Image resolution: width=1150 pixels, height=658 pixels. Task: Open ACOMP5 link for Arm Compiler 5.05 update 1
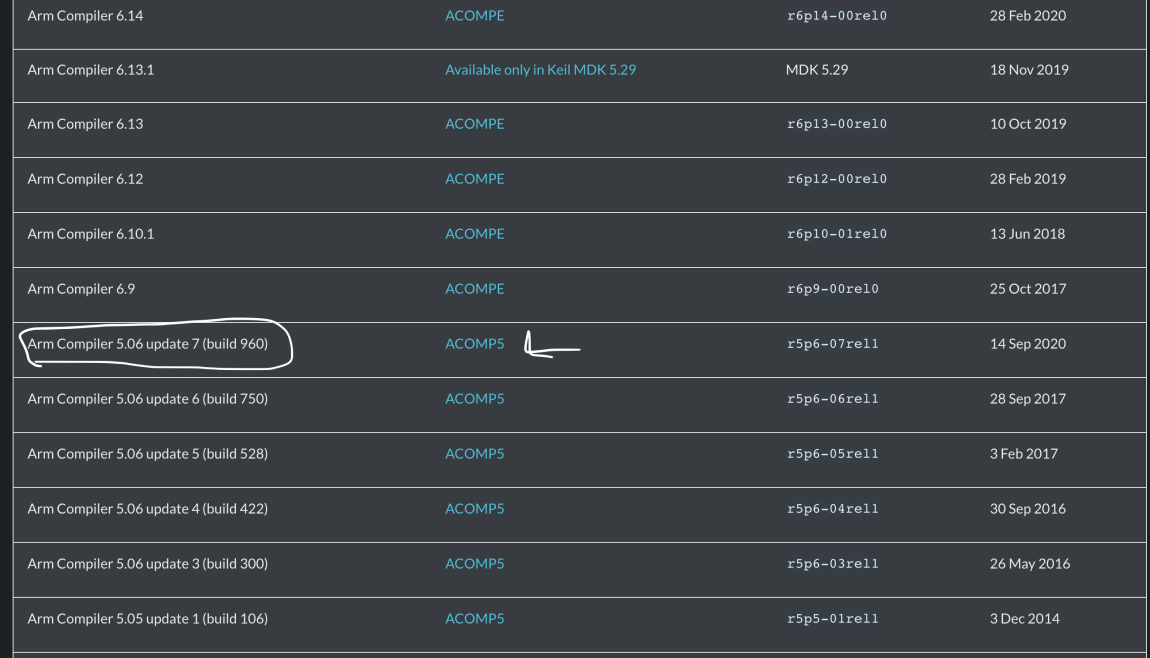[x=474, y=618]
